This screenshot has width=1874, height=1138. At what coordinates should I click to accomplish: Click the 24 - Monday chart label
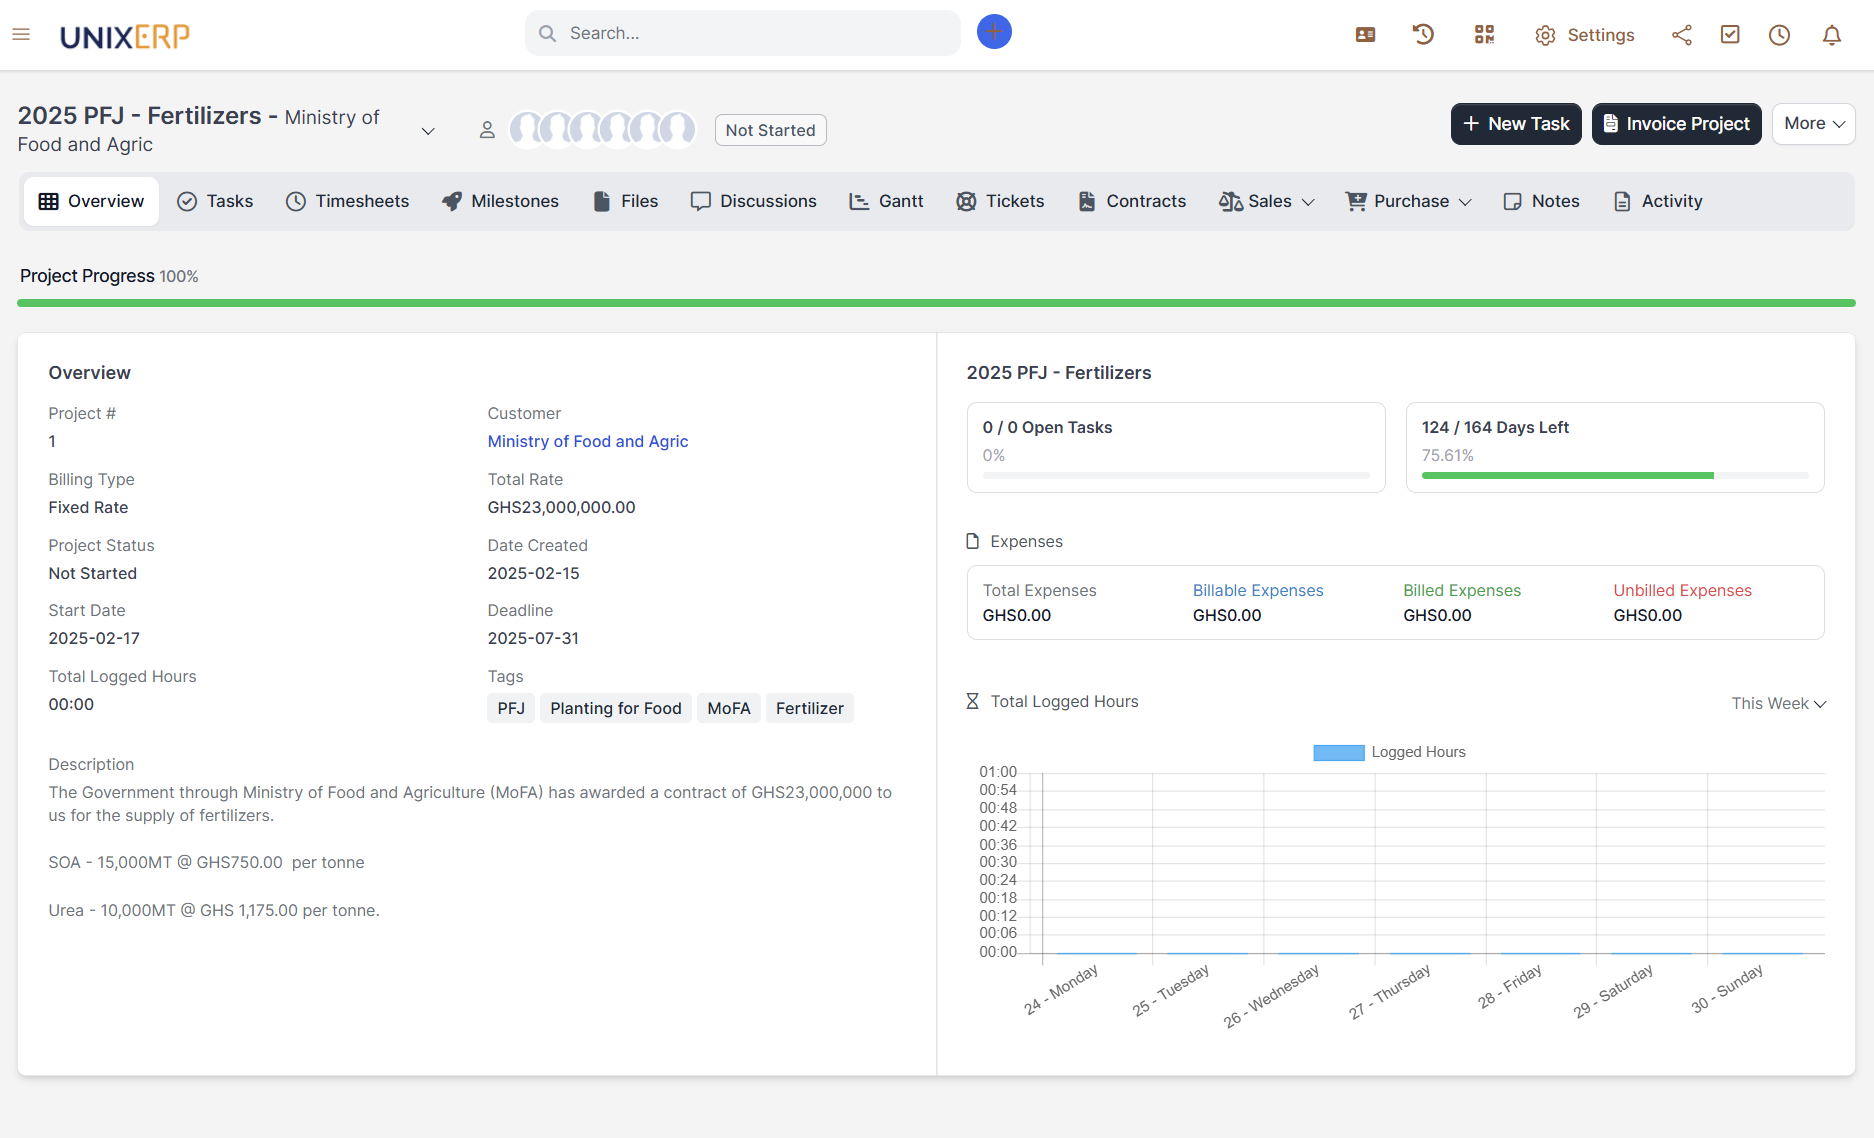tap(1061, 989)
